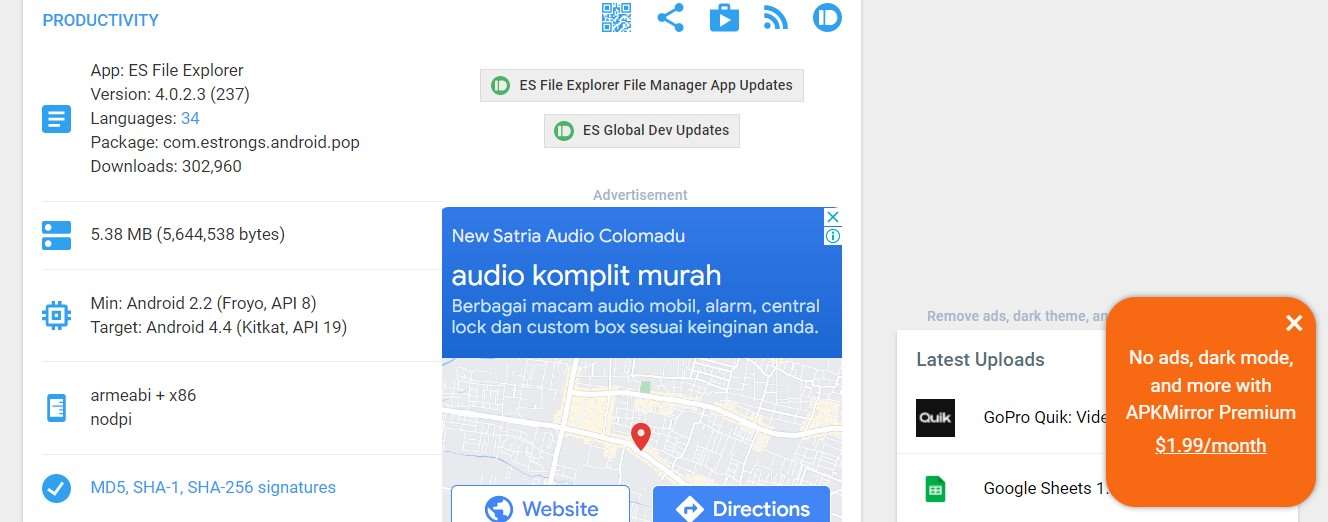The image size is (1328, 522).
Task: Click the Latest Uploads heading
Action: [980, 359]
